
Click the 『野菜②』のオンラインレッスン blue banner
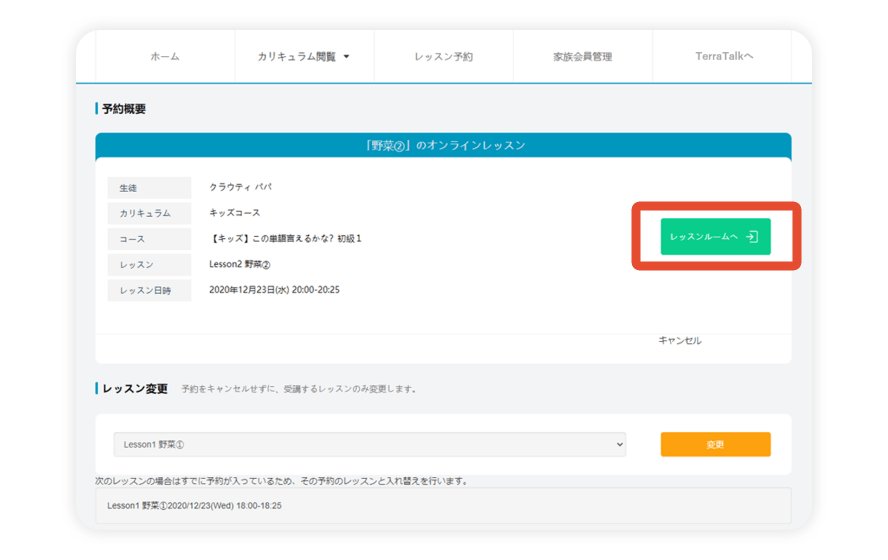443,146
